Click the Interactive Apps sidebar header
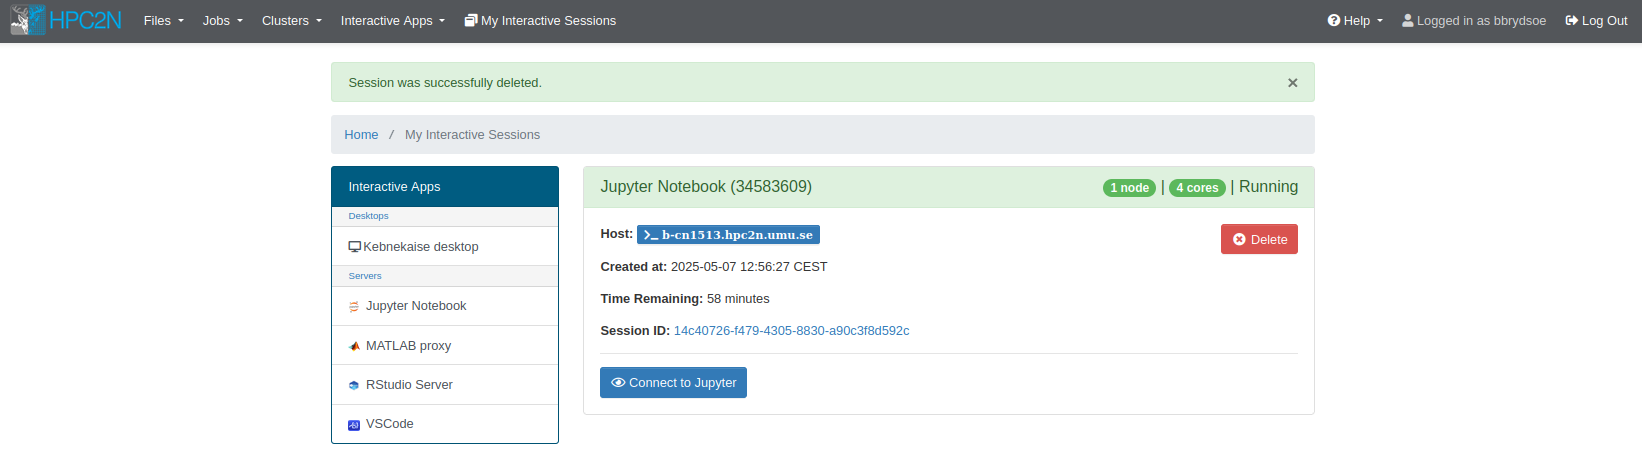The height and width of the screenshot is (461, 1642). tap(445, 187)
